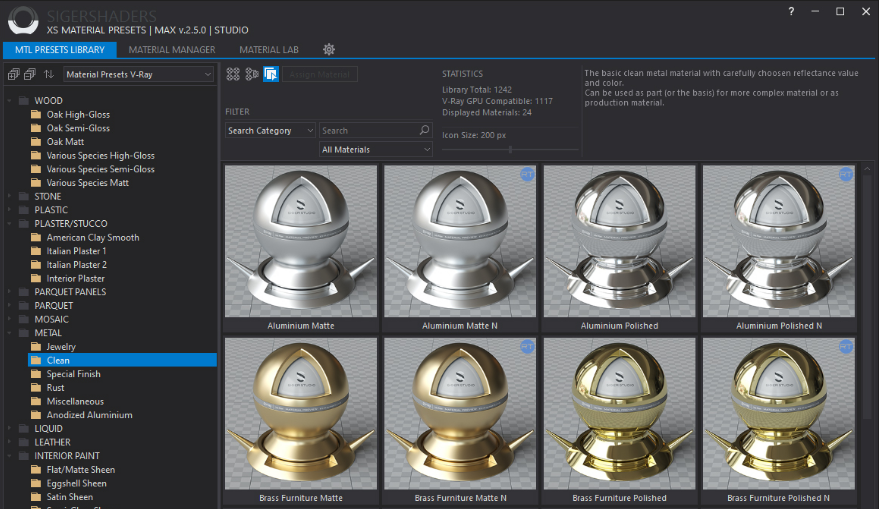
Task: Toggle the highlighted blue material editor icon
Action: click(x=271, y=74)
